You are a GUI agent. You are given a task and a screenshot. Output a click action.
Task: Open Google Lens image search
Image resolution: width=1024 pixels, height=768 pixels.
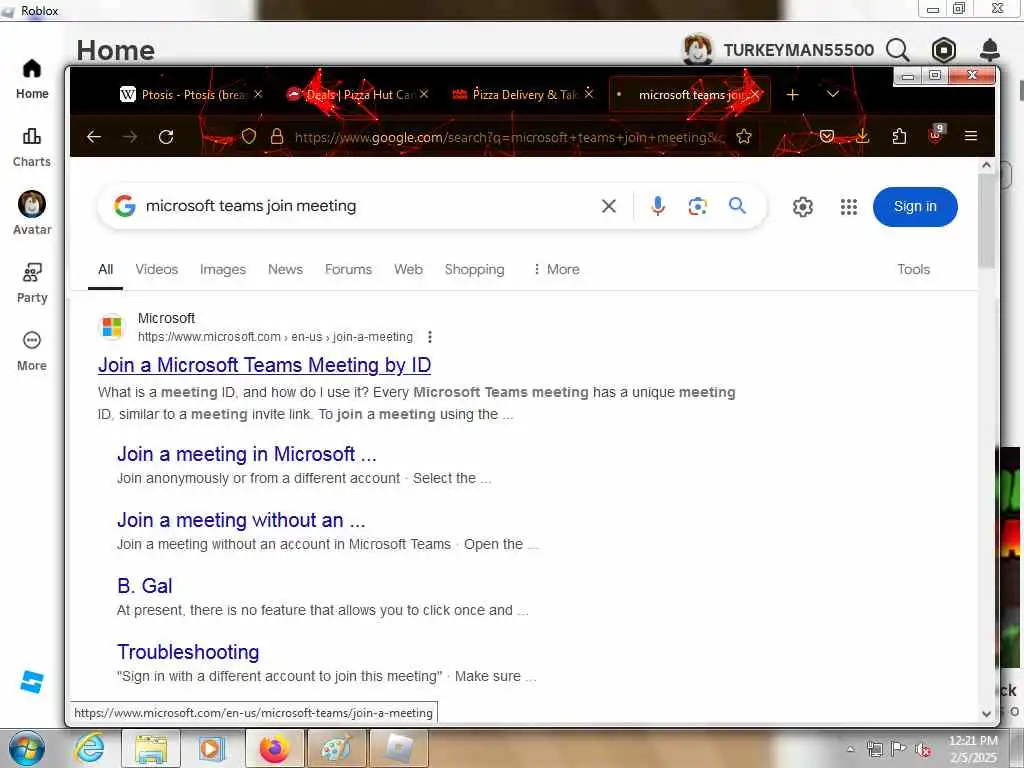(697, 206)
